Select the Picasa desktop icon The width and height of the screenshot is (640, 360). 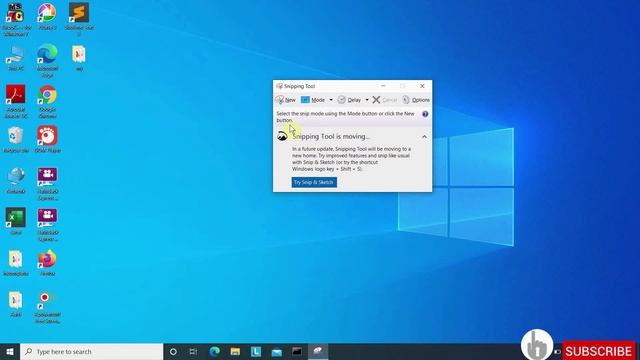47,18
